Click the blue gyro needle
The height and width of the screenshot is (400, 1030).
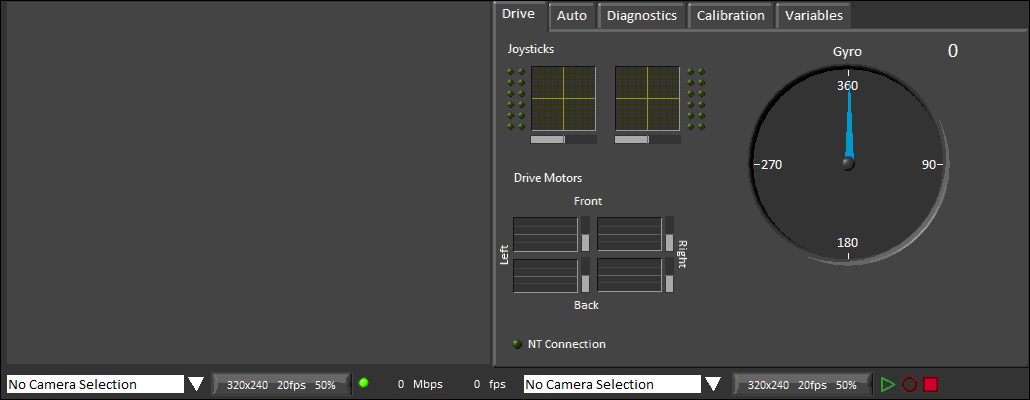pyautogui.click(x=849, y=127)
